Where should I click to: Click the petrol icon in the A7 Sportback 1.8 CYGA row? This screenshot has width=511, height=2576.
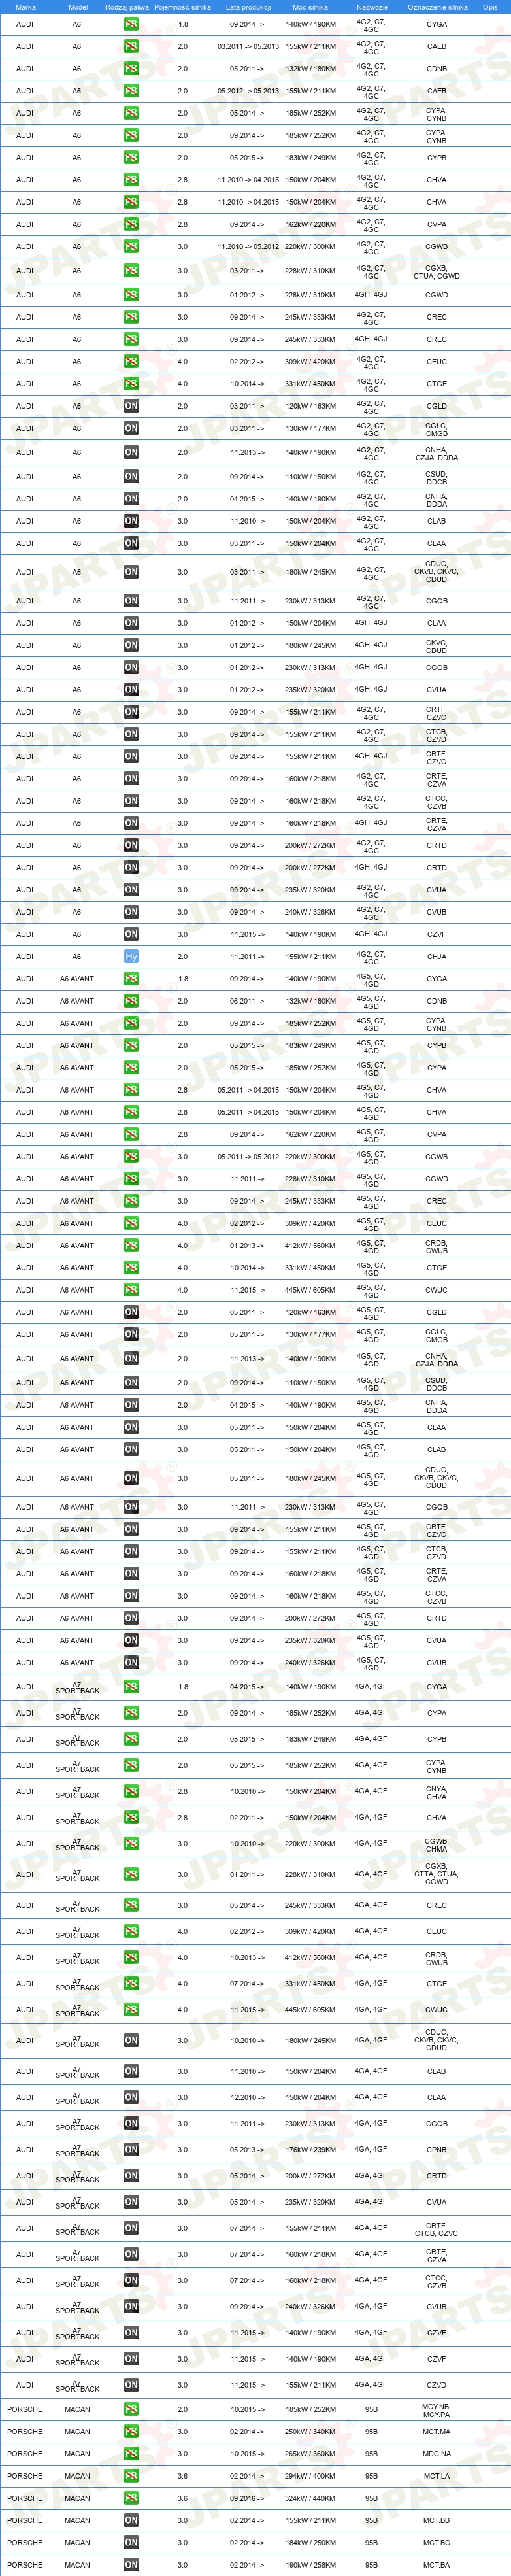point(131,1687)
